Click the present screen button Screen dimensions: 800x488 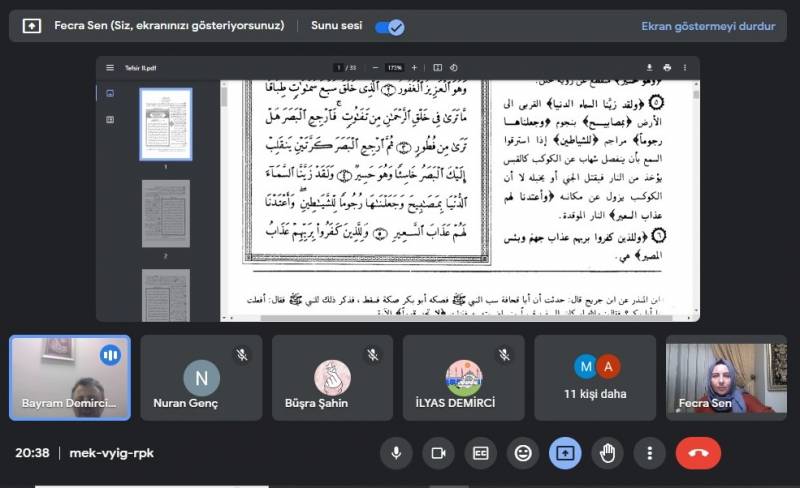pyautogui.click(x=565, y=453)
